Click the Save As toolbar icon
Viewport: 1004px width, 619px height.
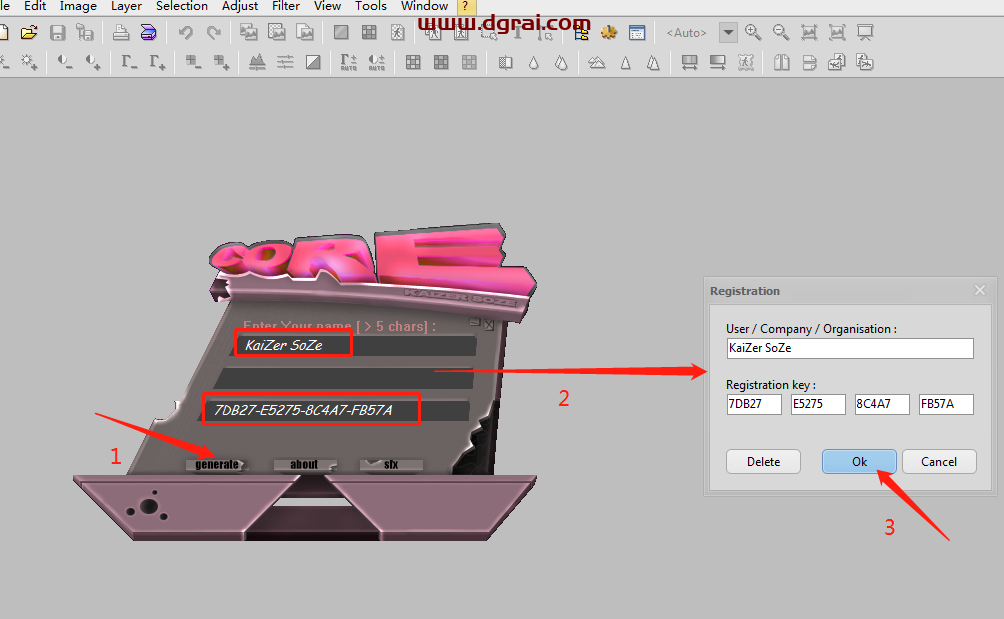[x=85, y=32]
